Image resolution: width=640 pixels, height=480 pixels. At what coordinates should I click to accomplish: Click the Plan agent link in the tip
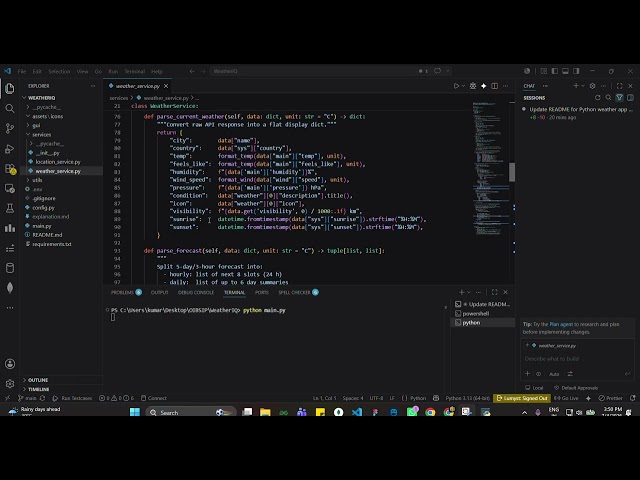tap(561, 324)
